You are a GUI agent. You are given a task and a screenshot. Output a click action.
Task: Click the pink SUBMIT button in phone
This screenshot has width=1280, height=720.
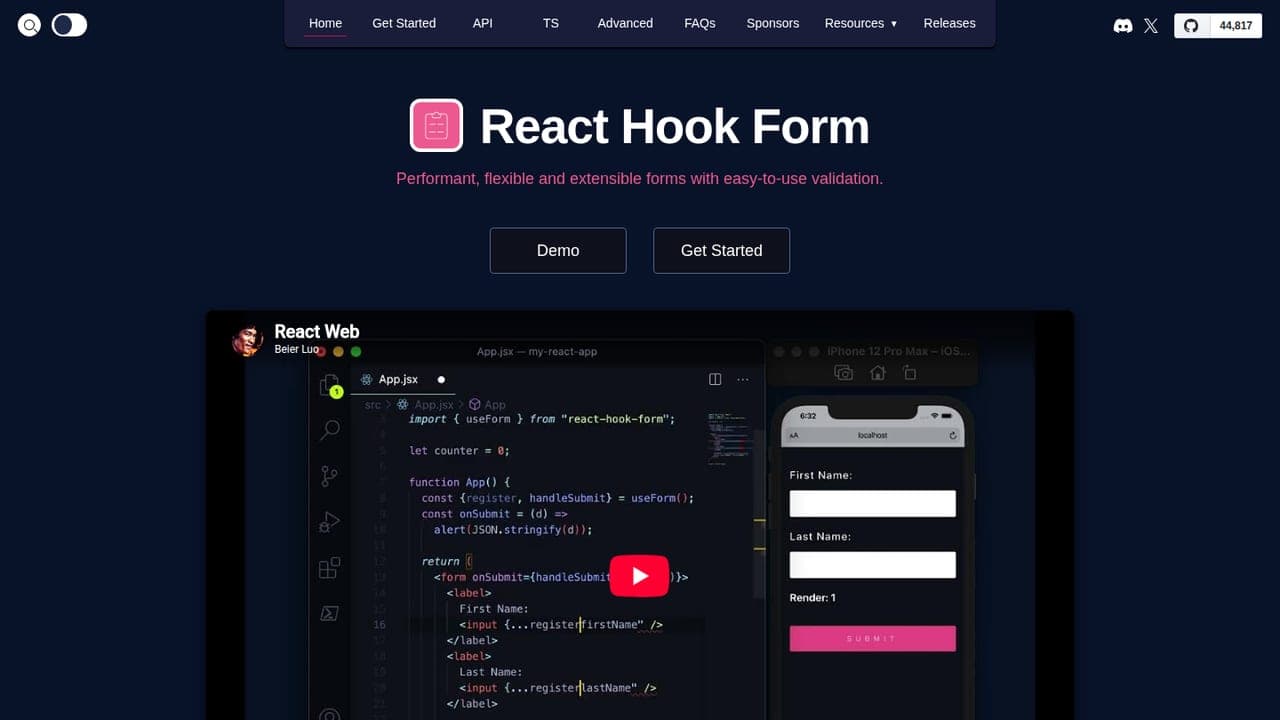pos(873,638)
